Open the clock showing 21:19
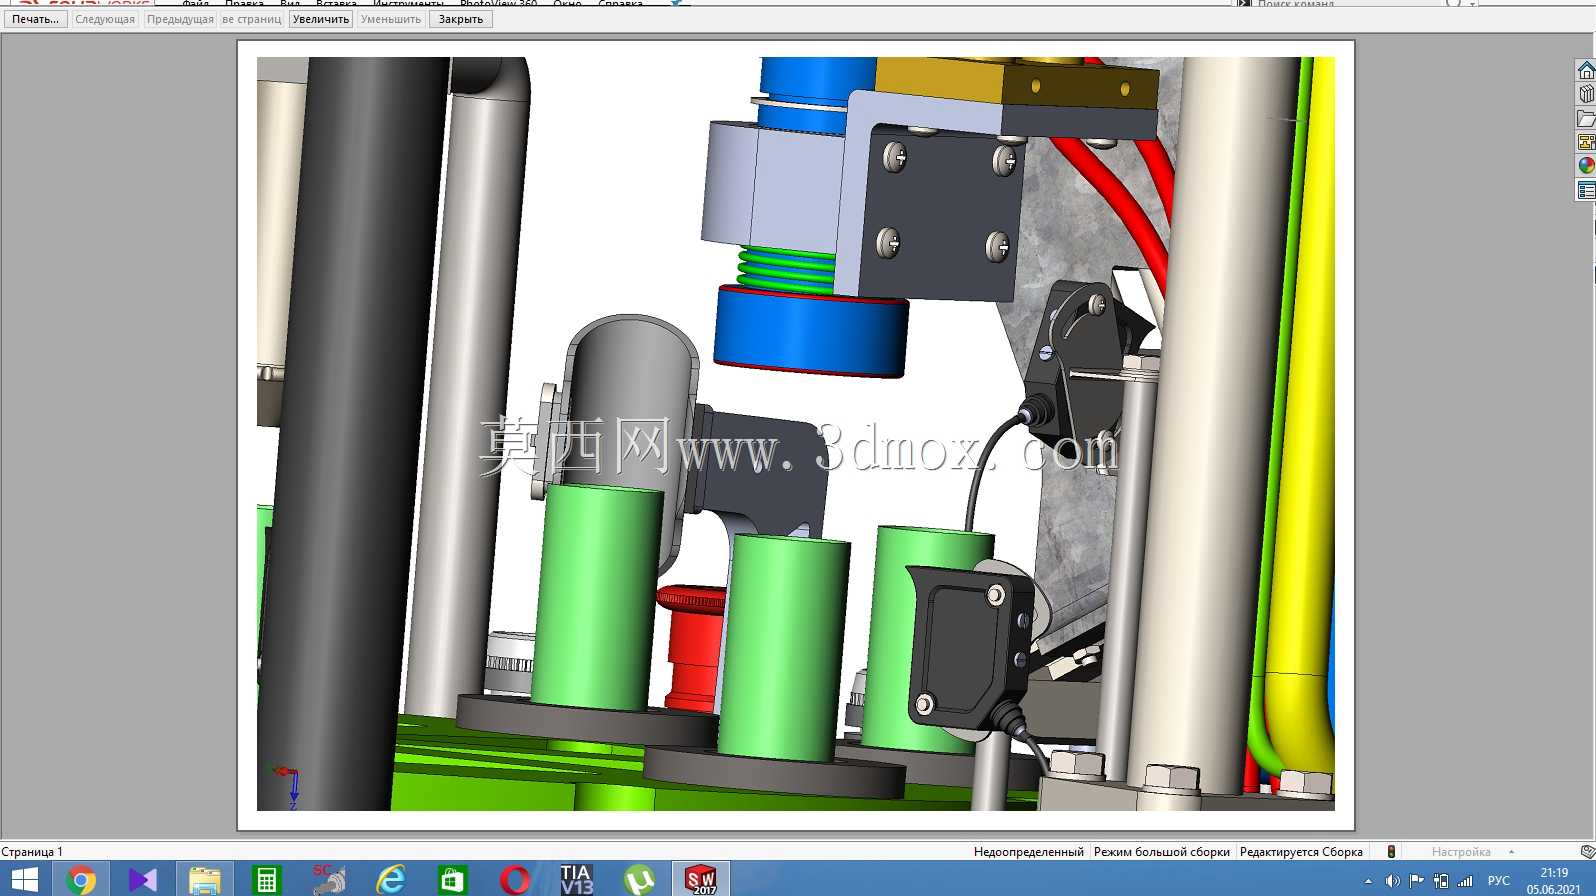This screenshot has width=1596, height=896. 1554,880
